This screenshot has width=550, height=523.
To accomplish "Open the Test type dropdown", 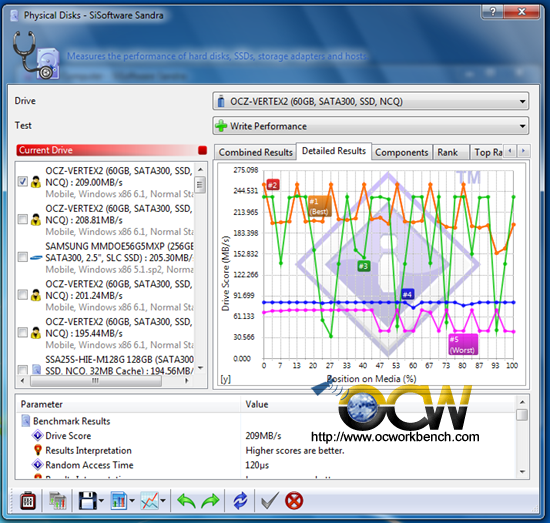I will point(370,126).
